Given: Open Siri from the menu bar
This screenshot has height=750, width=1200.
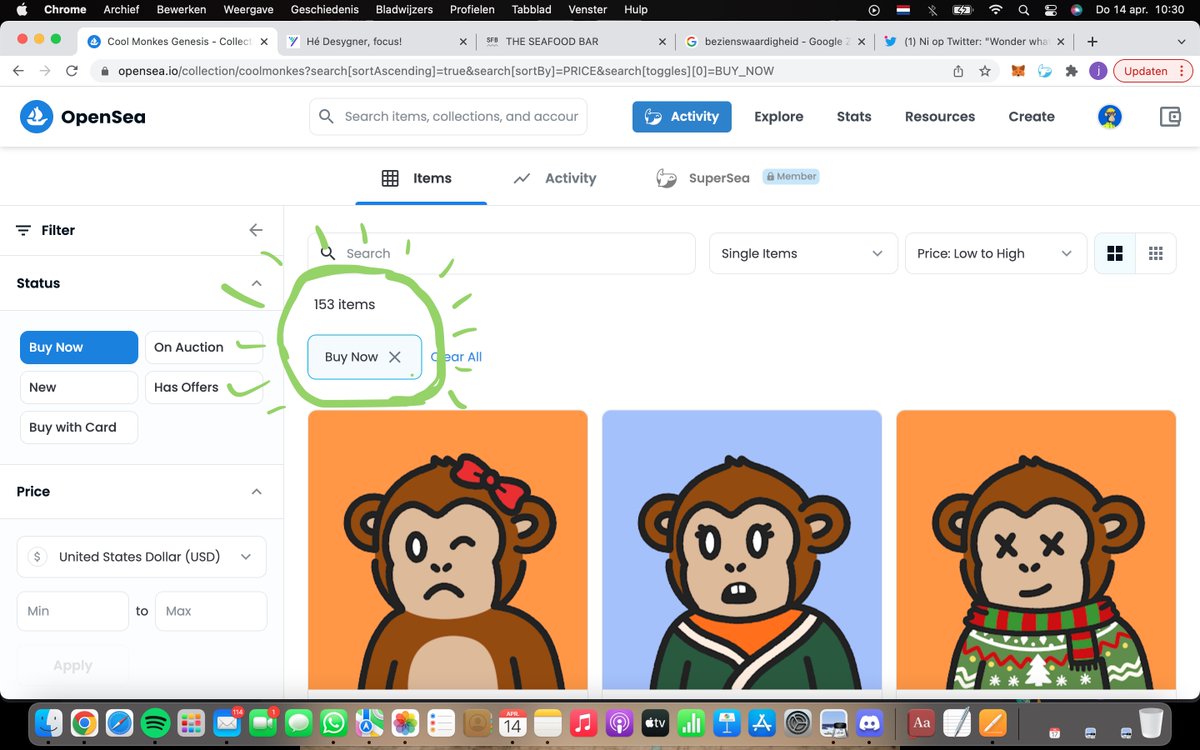Looking at the screenshot, I should click(1077, 10).
